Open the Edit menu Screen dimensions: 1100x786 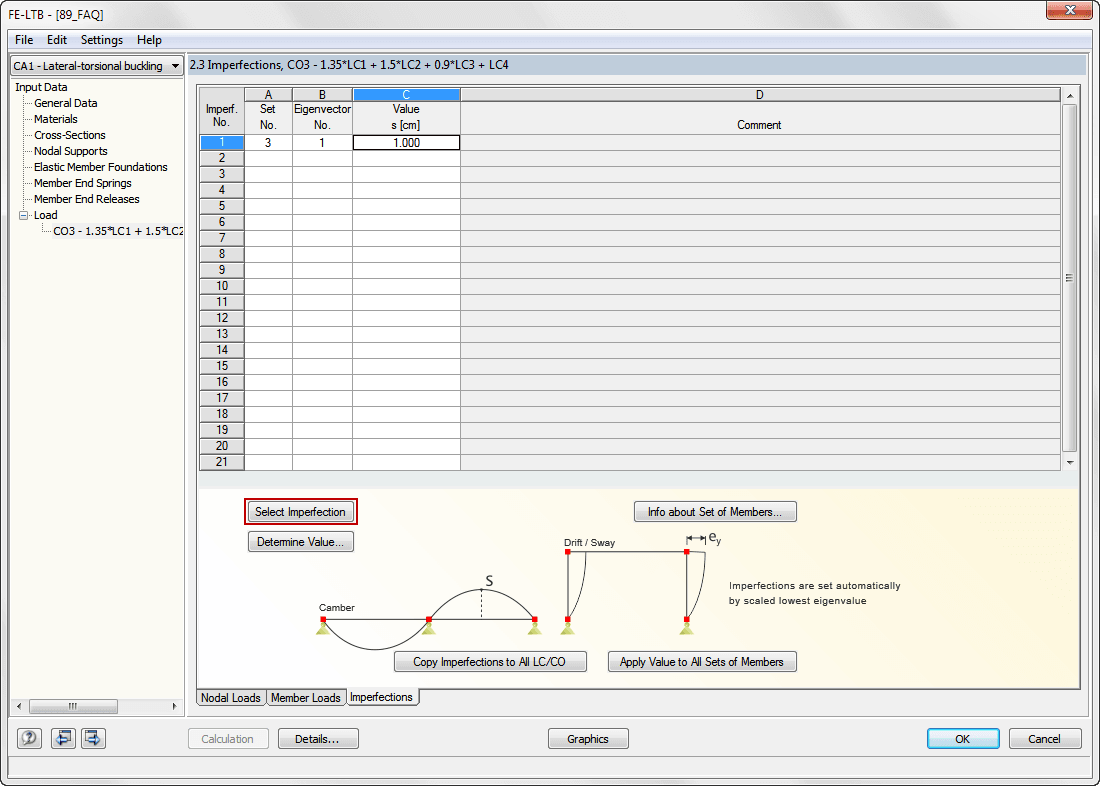(x=57, y=40)
